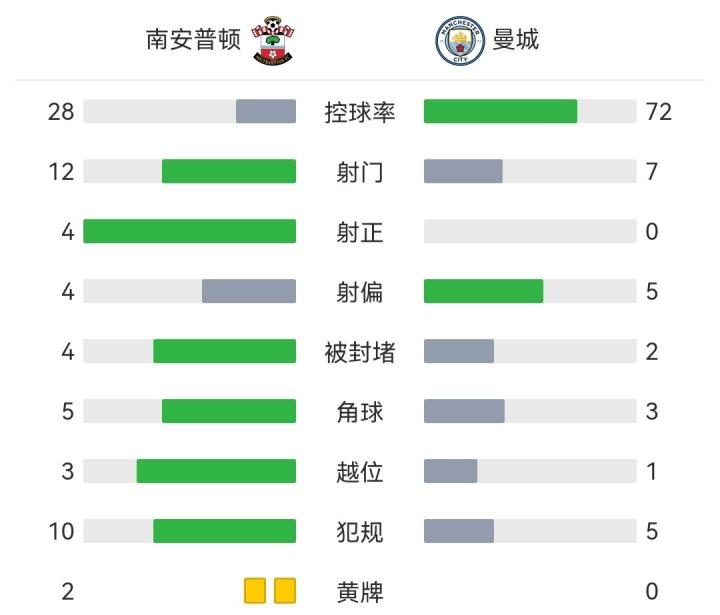Click Southampton's first yellow card icon

click(255, 591)
